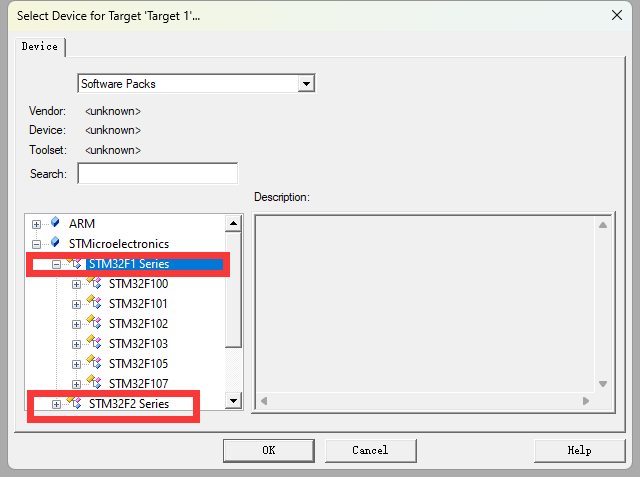Close the Select Device dialog

click(x=617, y=16)
